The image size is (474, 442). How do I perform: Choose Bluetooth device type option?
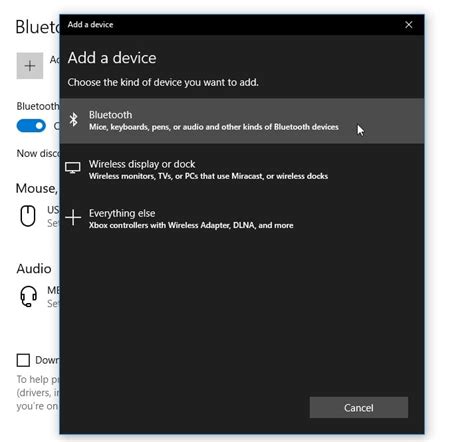click(x=242, y=121)
